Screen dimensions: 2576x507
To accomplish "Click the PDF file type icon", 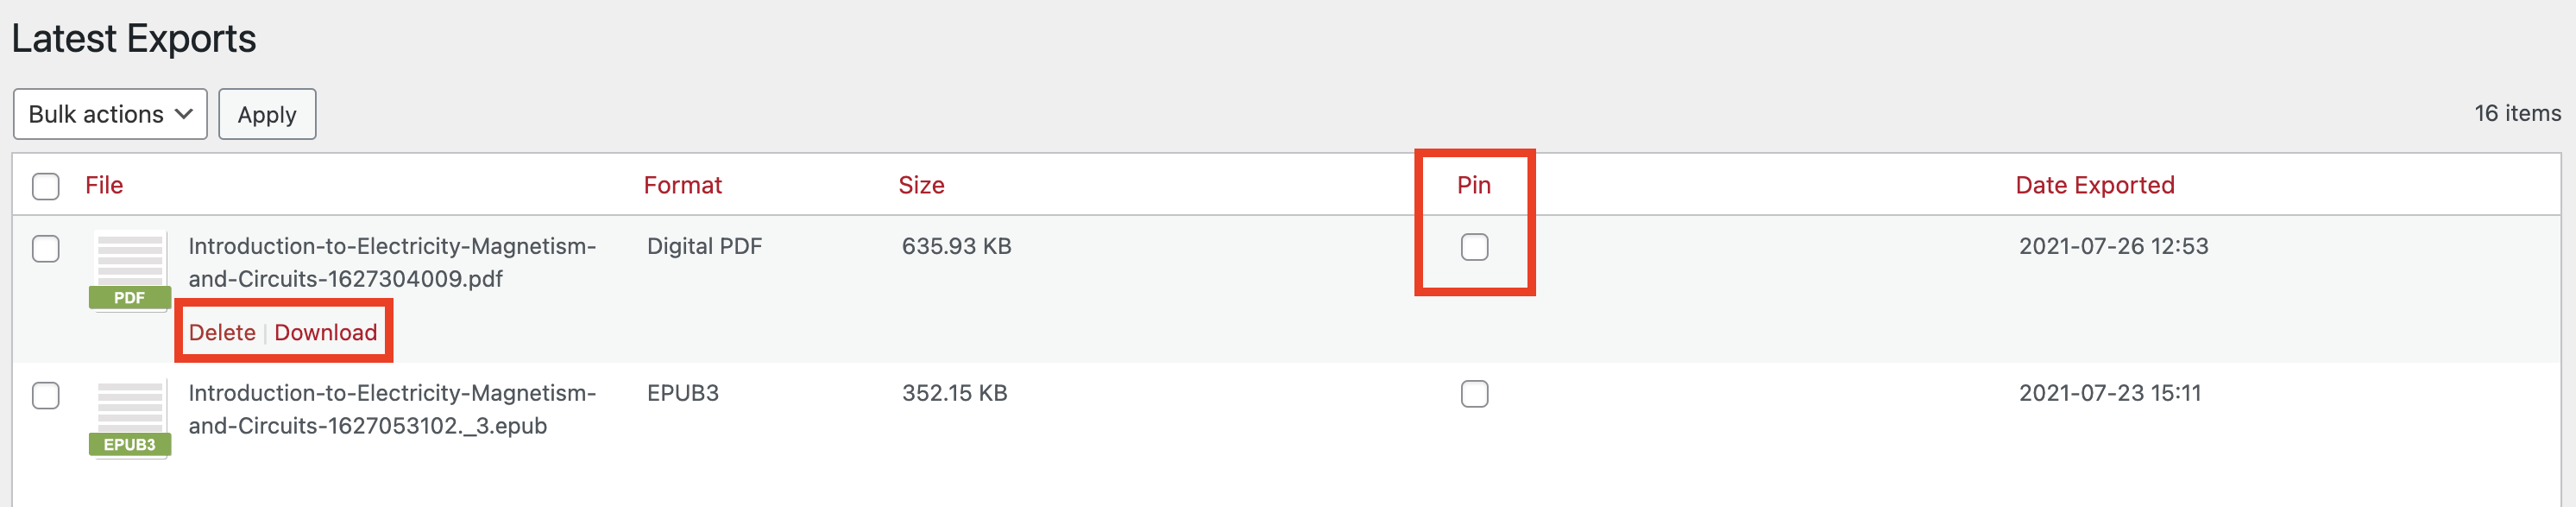I will point(130,271).
